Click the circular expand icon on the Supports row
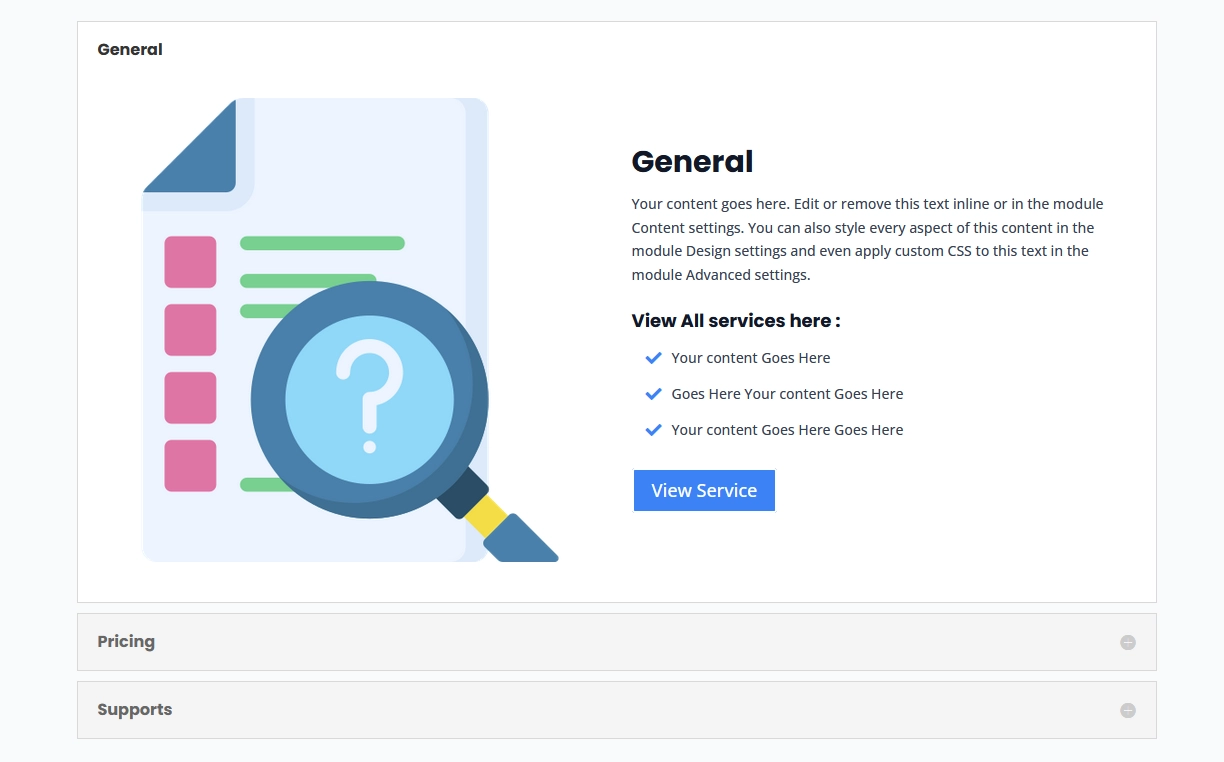The image size is (1224, 762). 1127,709
